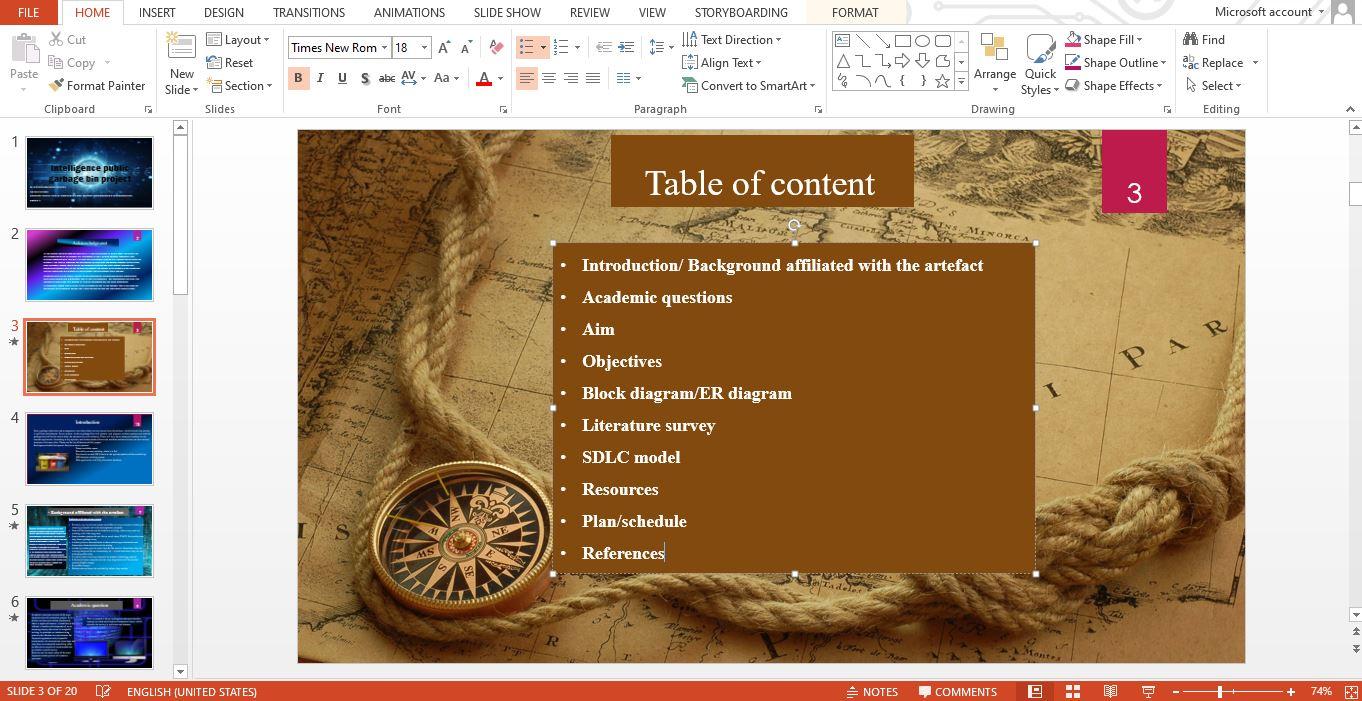Select slide 5 thumbnail in the pane
The height and width of the screenshot is (701, 1362).
pos(89,540)
